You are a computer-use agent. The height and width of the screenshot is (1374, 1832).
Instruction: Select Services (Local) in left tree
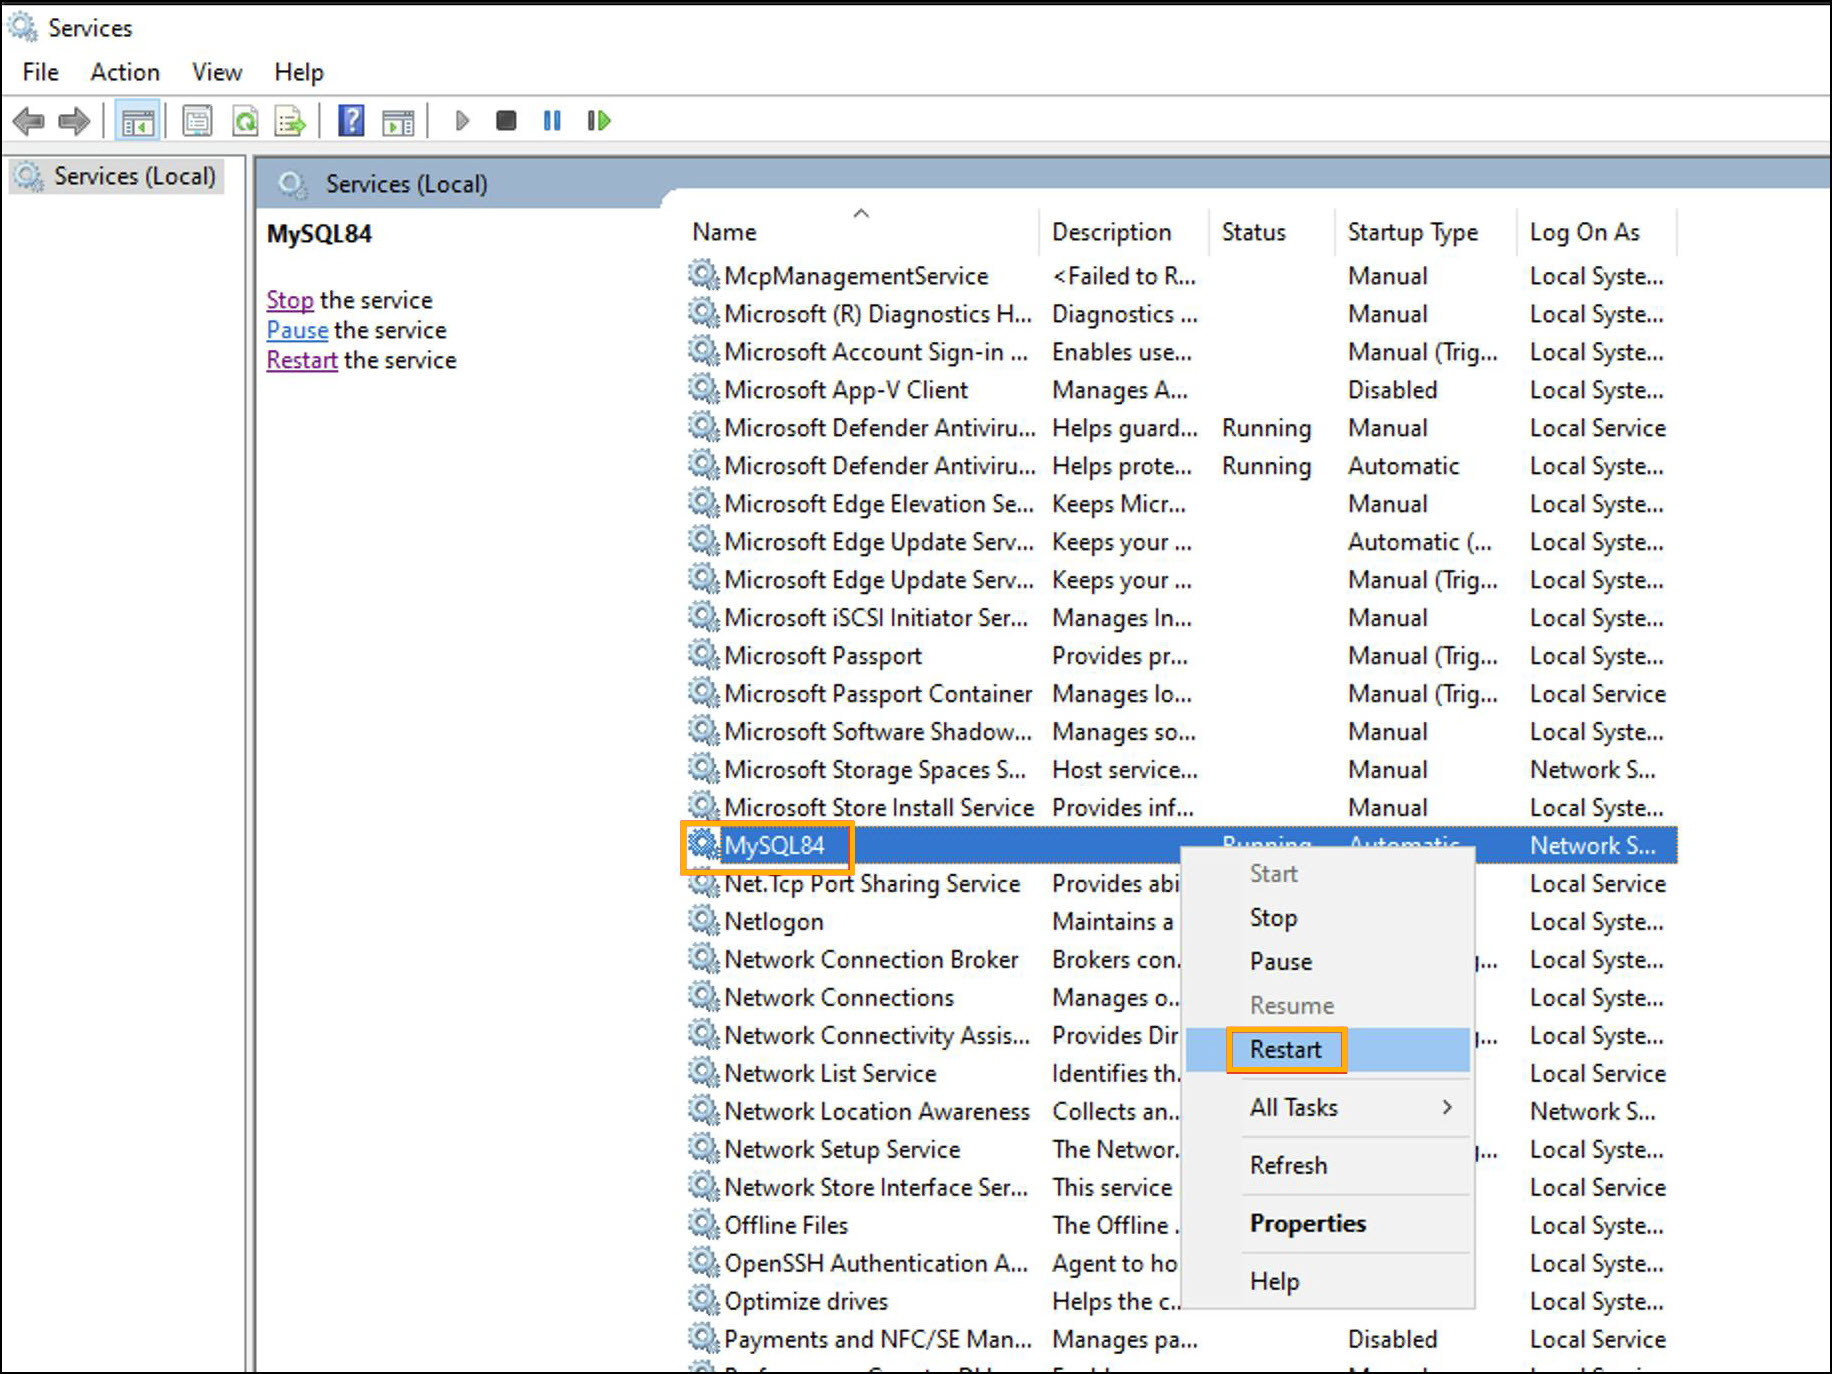[x=134, y=177]
